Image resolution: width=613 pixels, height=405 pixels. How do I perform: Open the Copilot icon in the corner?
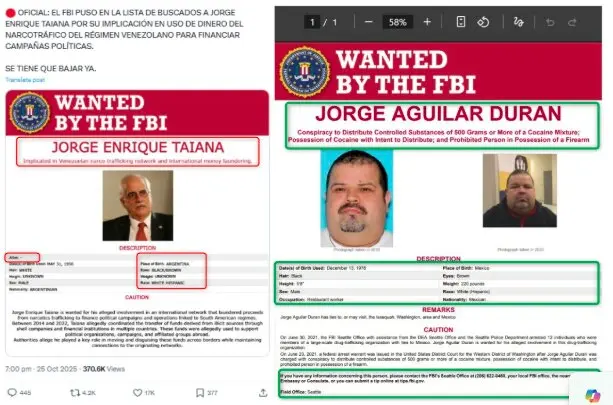[593, 396]
